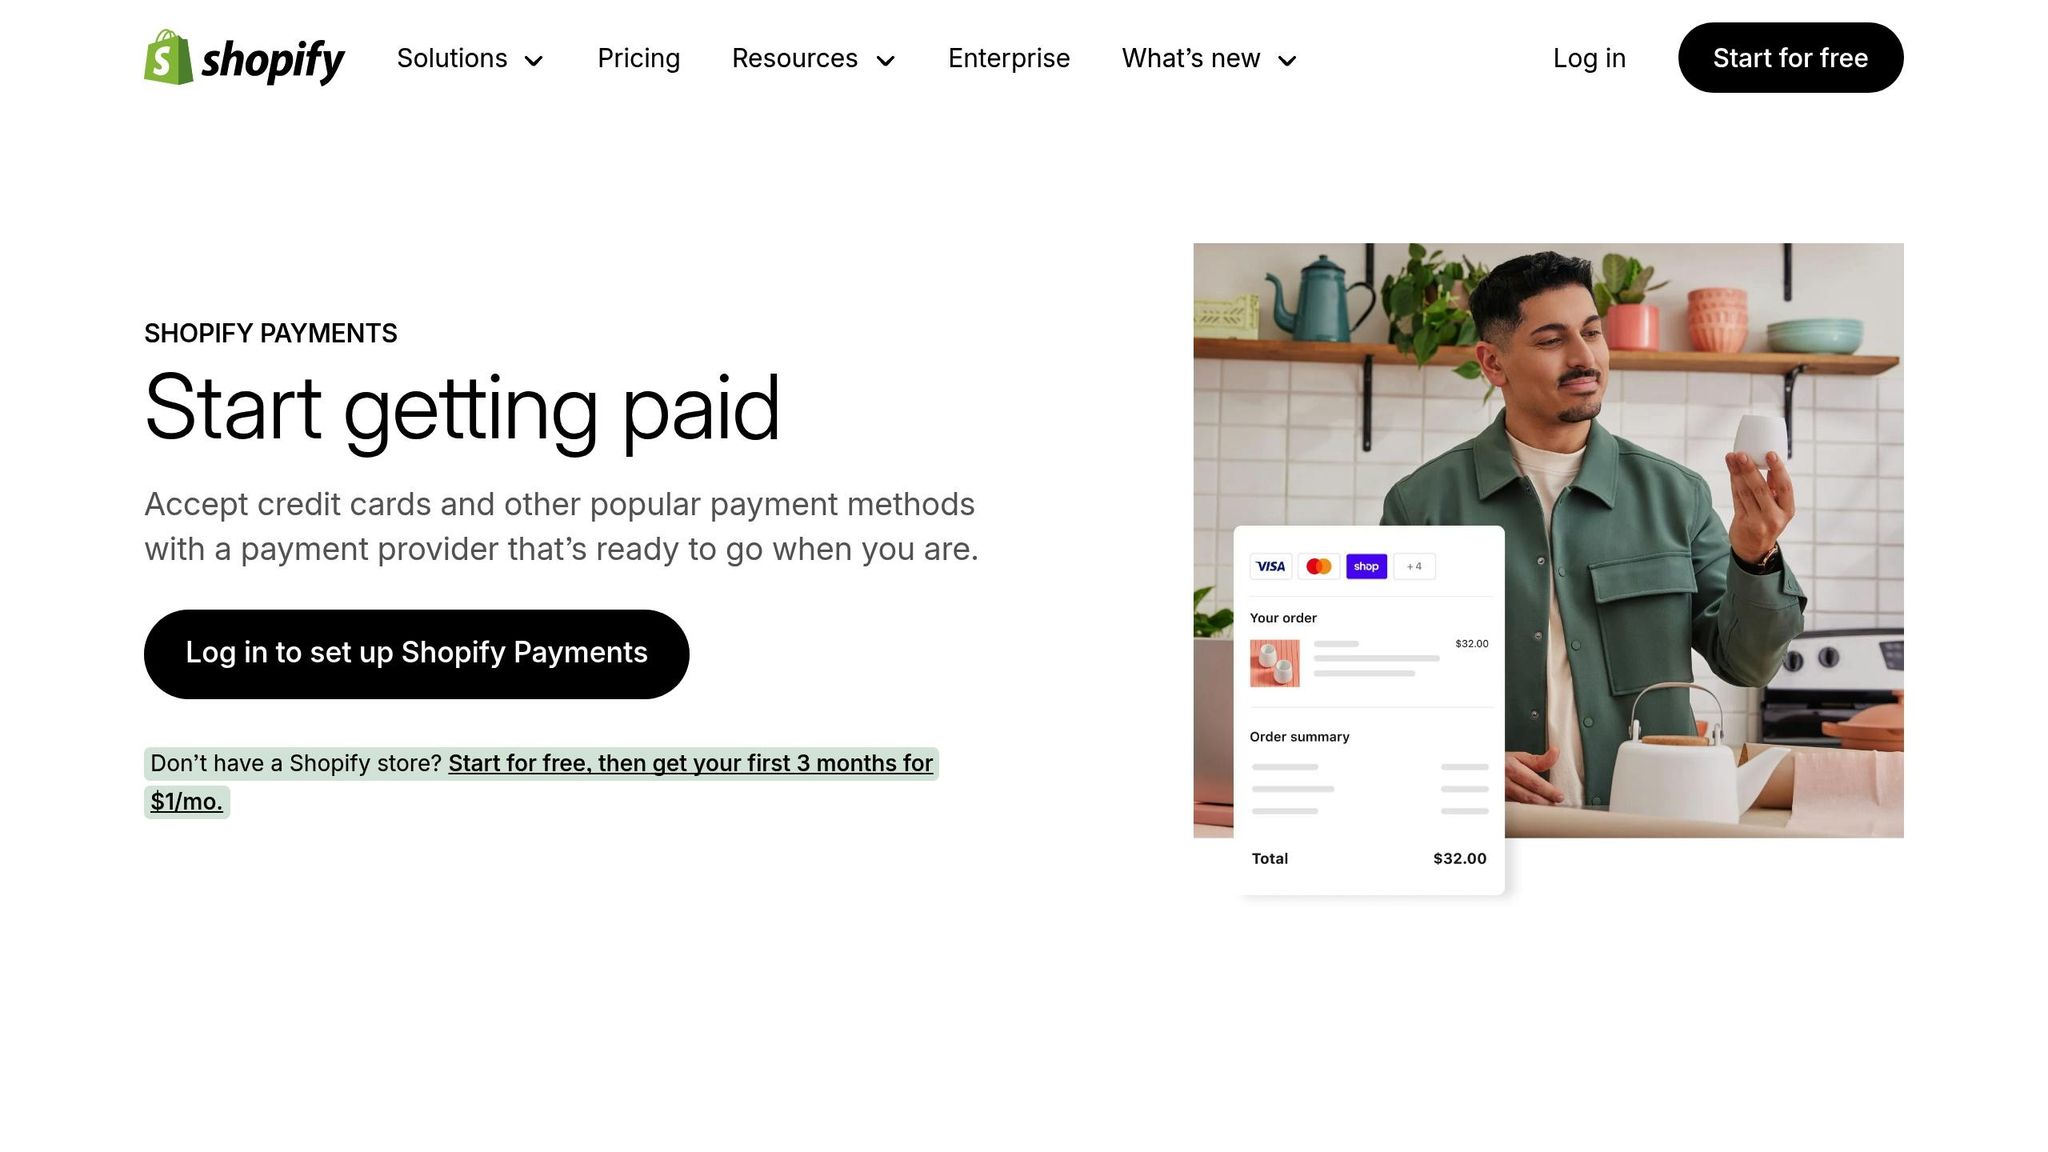Click the product thumbnail in the order card
This screenshot has width=2048, height=1152.
click(1273, 663)
